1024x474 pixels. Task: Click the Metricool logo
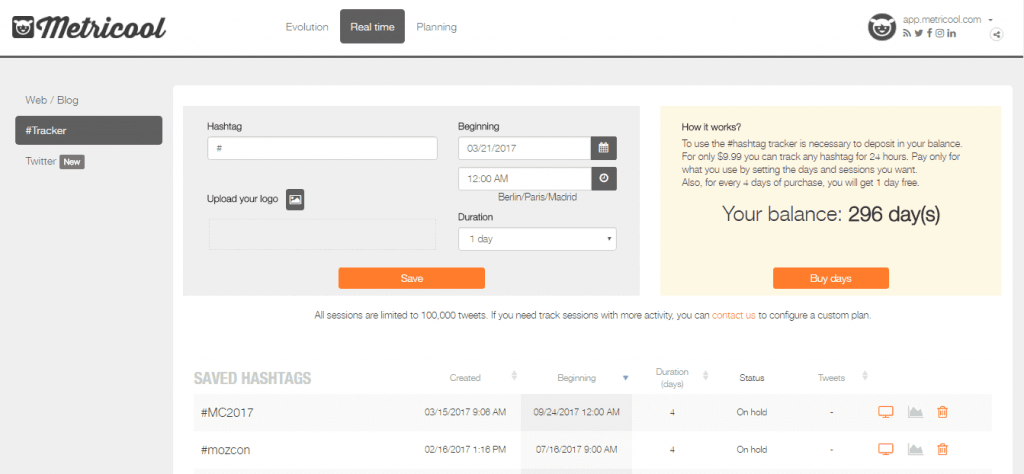(x=89, y=27)
